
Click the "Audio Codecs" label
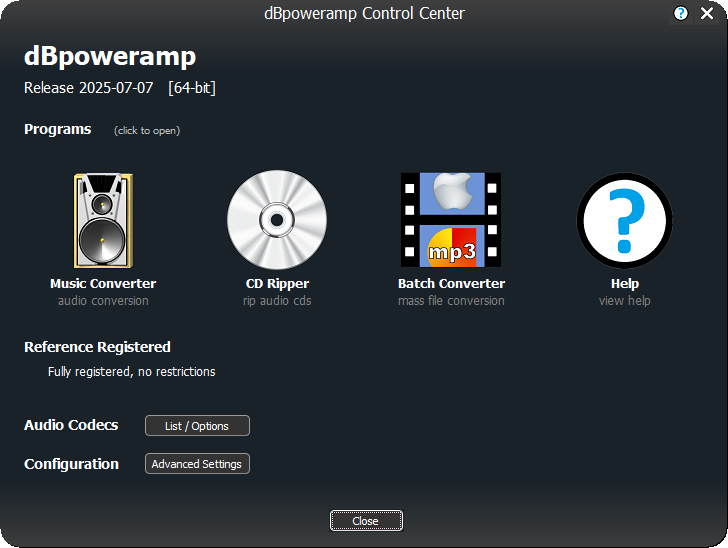point(71,425)
